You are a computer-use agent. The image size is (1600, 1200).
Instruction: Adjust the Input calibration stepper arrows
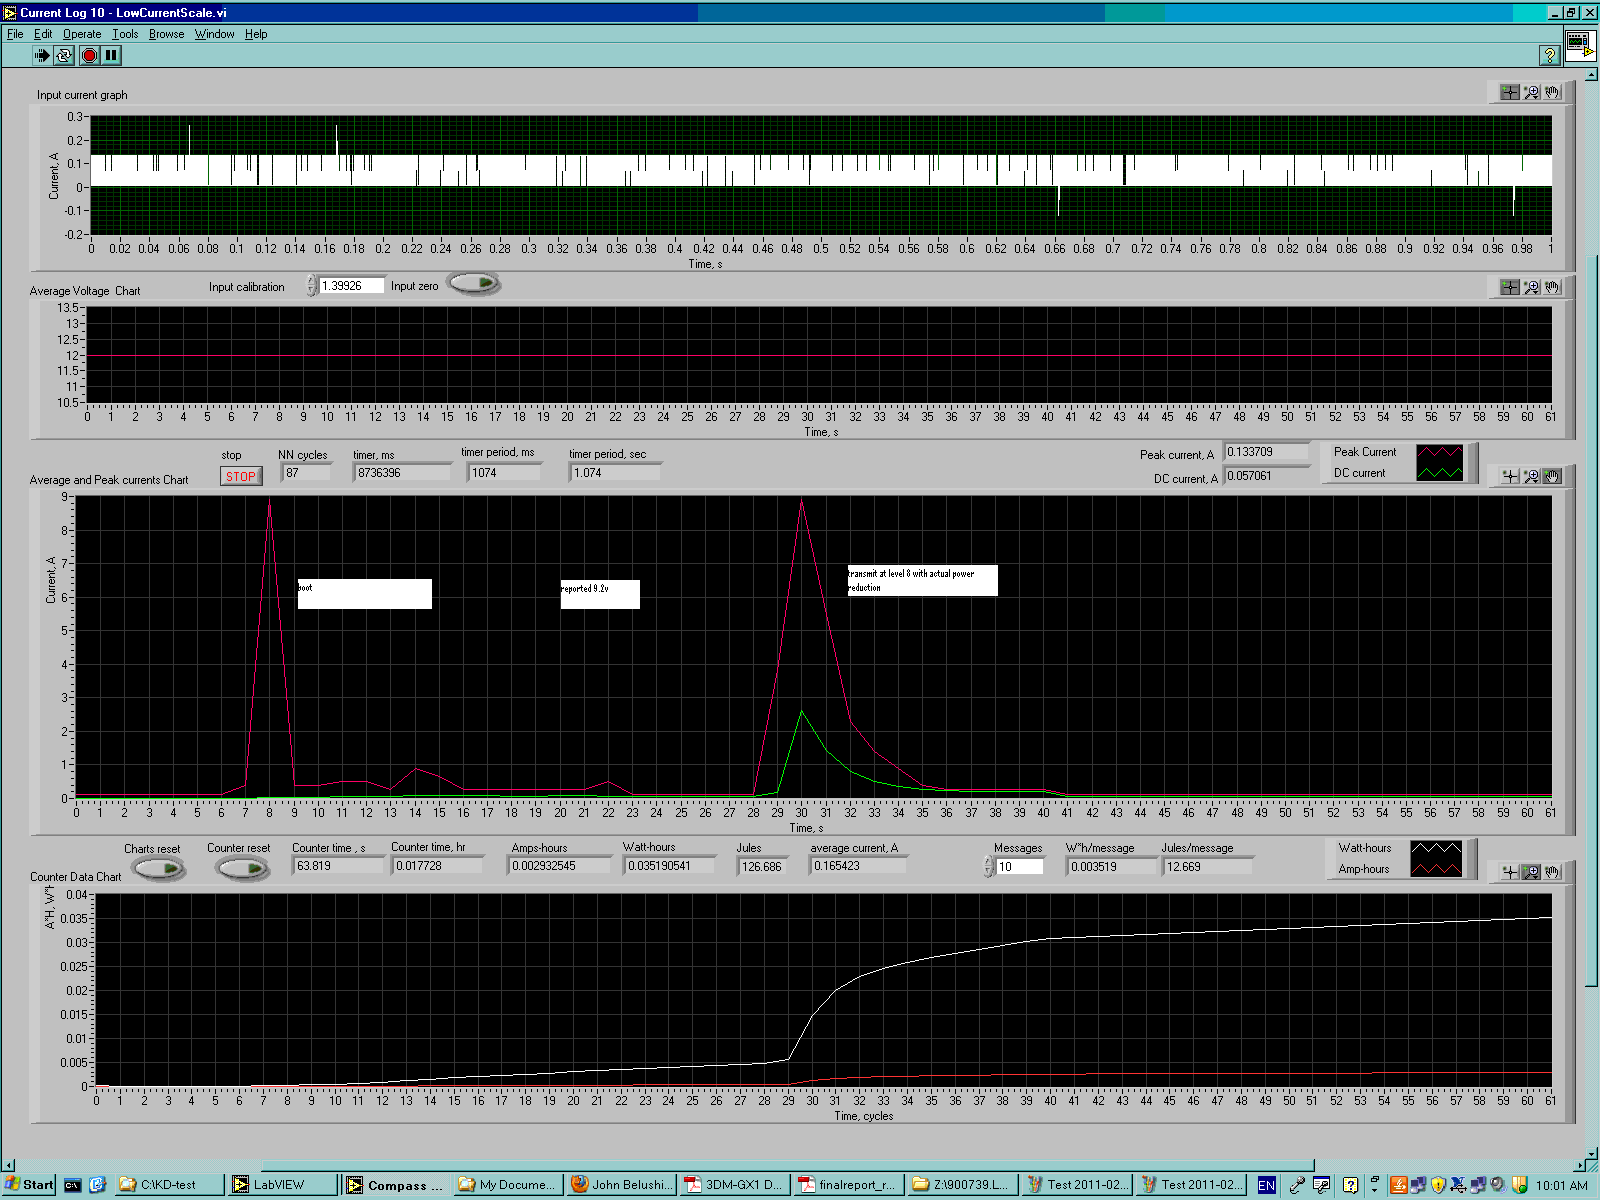pyautogui.click(x=311, y=285)
